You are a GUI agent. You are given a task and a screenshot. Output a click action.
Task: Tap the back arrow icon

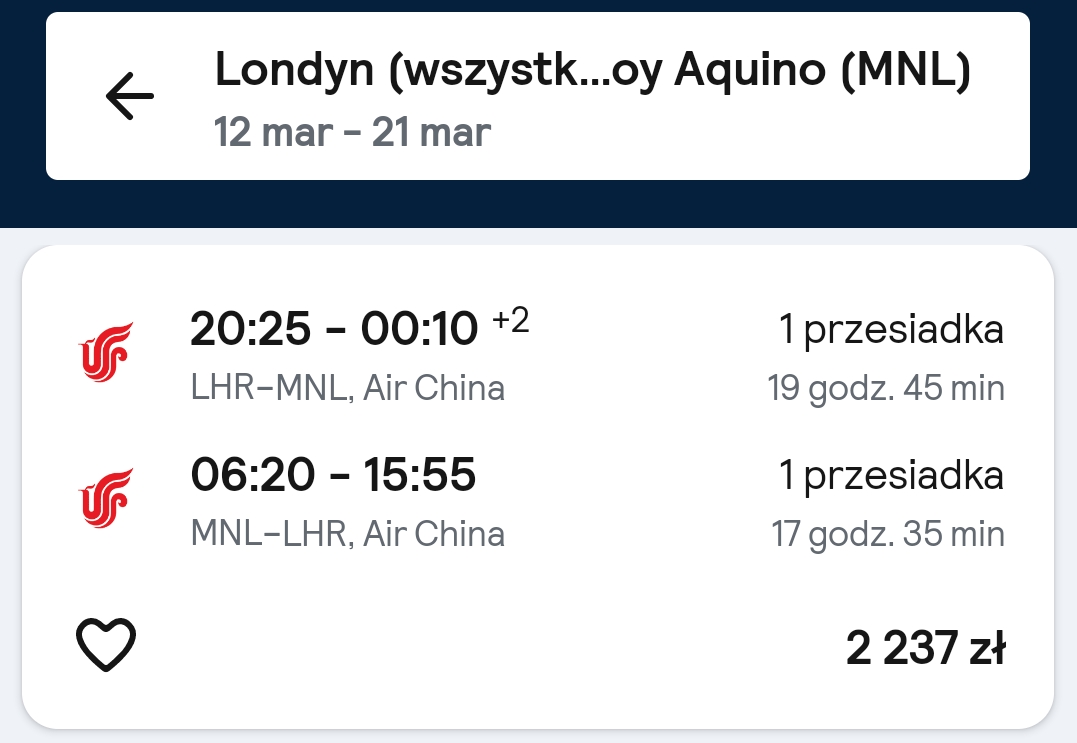(x=130, y=96)
